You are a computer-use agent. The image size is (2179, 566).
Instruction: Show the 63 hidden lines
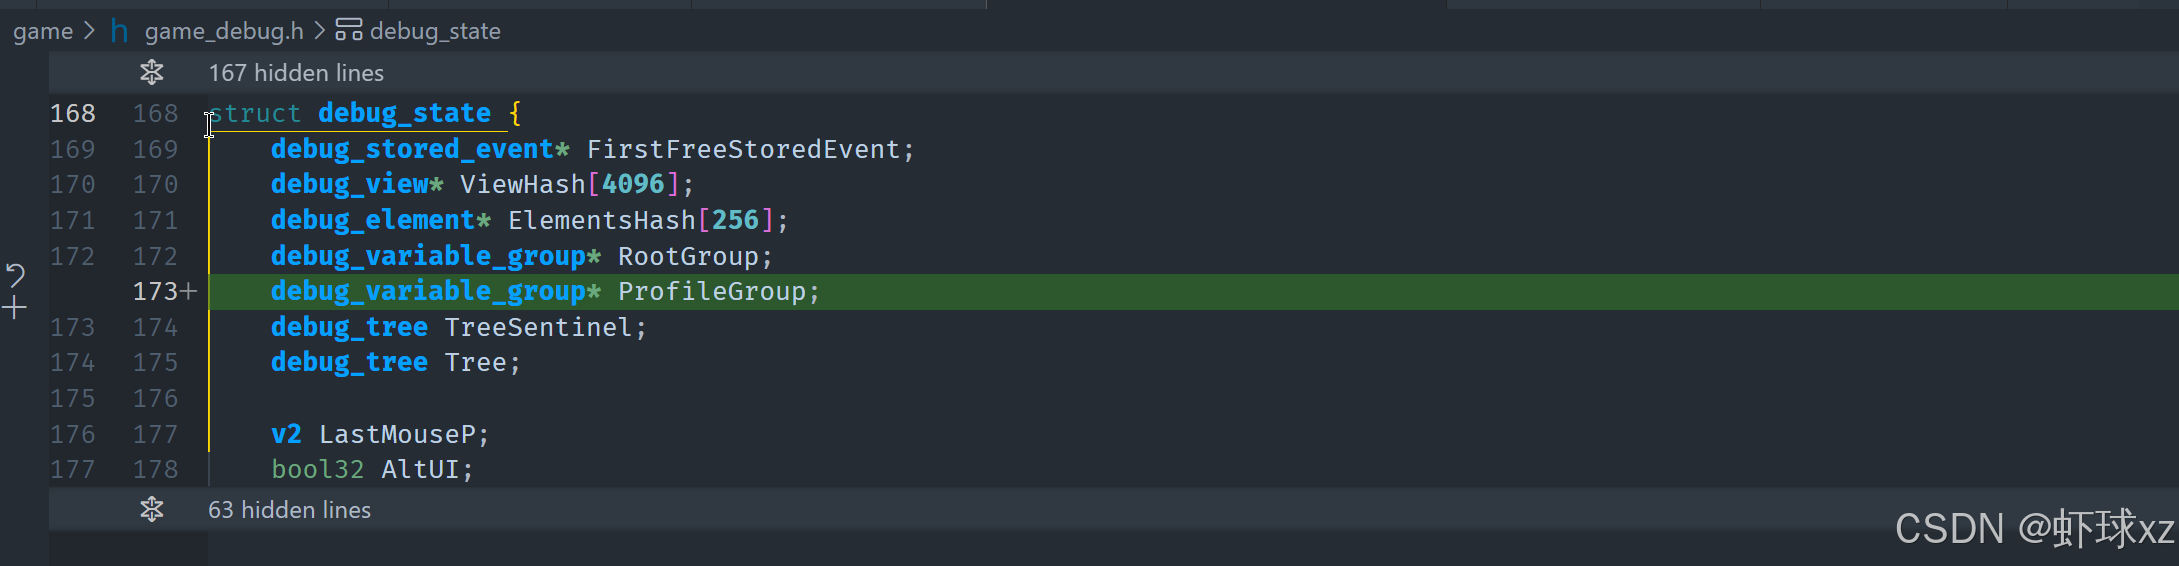pos(289,510)
